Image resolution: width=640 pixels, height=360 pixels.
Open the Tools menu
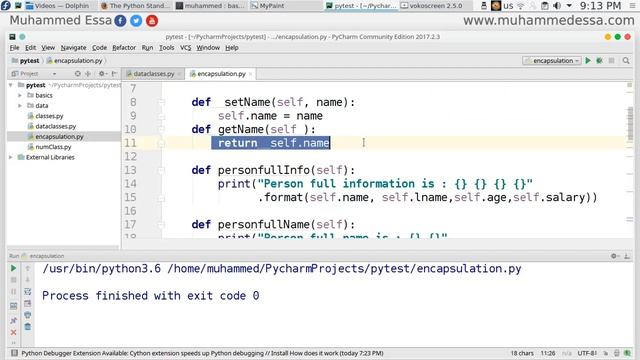167,48
